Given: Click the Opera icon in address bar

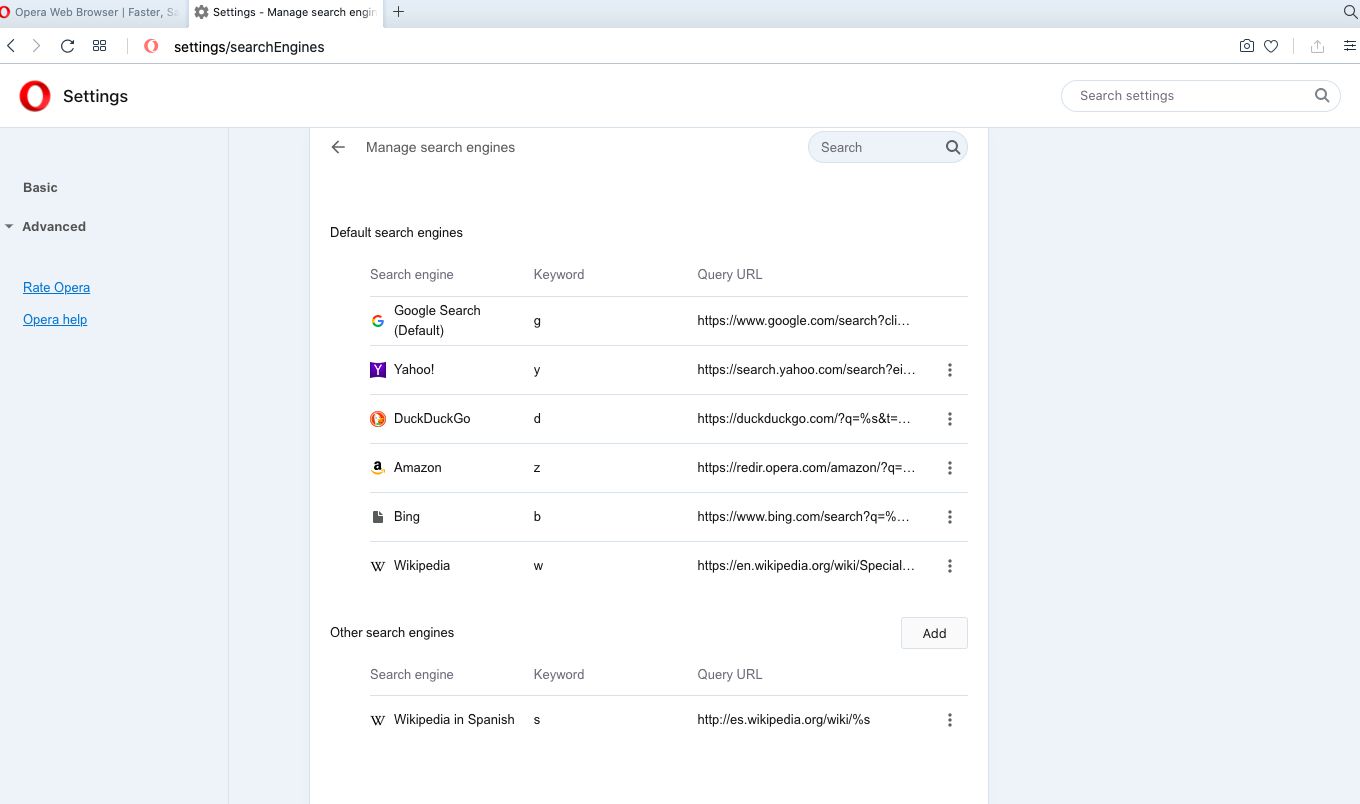Looking at the screenshot, I should (x=151, y=46).
